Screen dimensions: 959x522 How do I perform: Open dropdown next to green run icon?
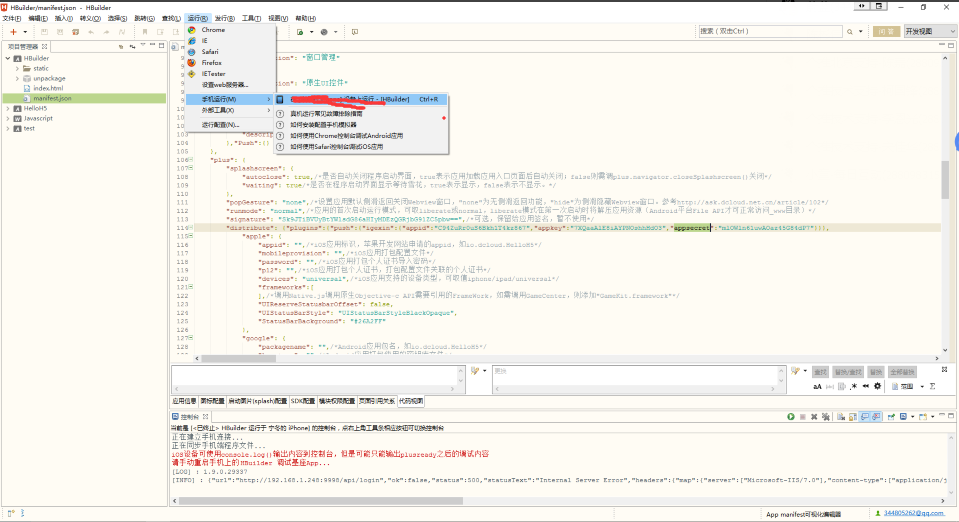(311, 32)
